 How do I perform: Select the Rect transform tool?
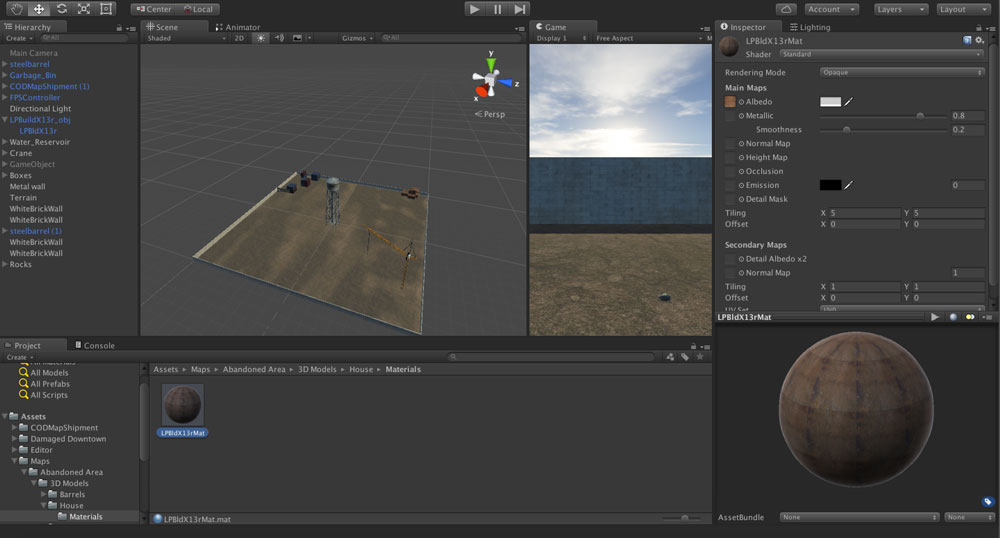(x=107, y=9)
